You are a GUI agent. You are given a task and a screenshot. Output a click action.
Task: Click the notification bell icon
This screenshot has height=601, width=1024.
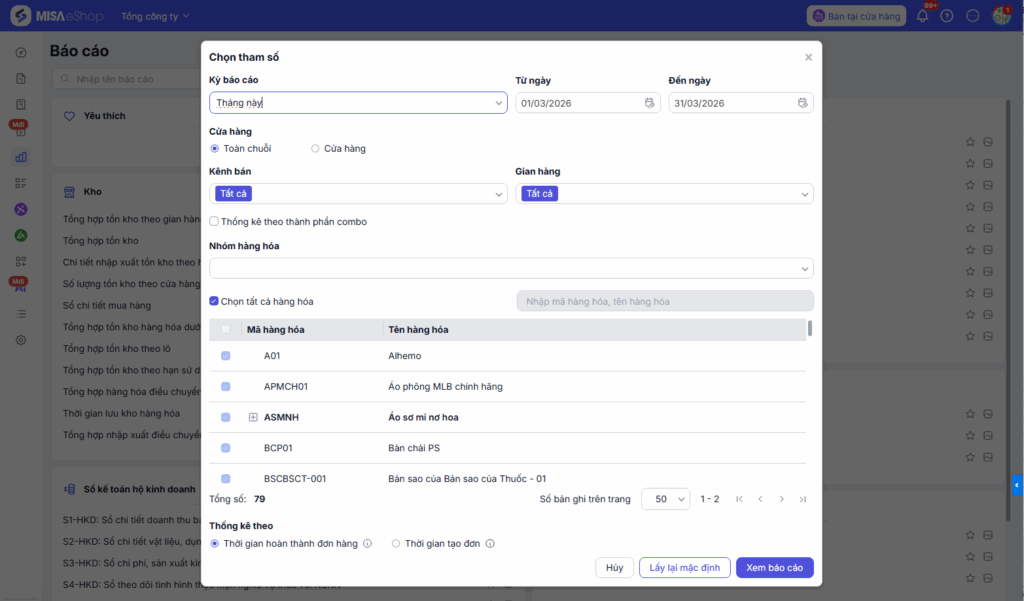(x=922, y=16)
